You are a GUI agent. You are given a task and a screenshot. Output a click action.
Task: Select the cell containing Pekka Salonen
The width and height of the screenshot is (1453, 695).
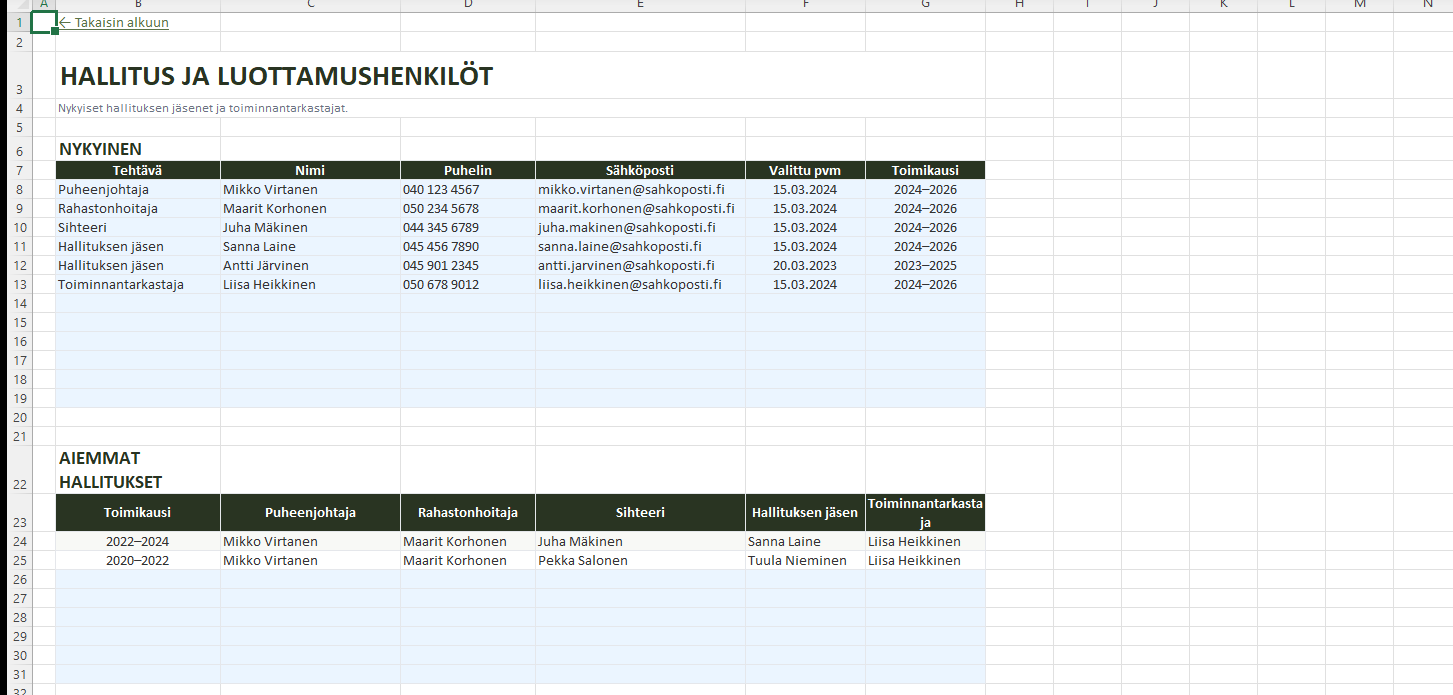(583, 560)
